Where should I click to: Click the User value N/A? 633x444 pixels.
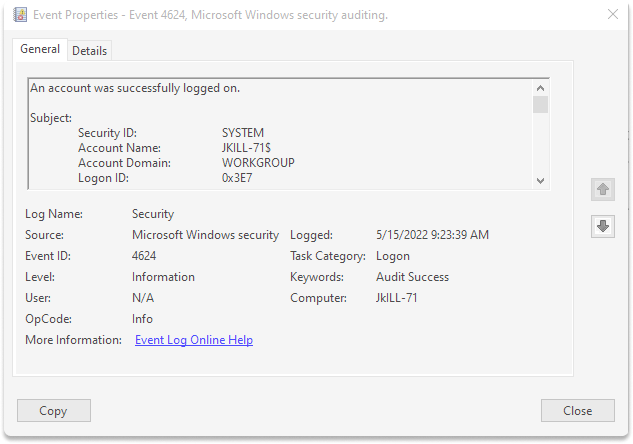pyautogui.click(x=143, y=298)
